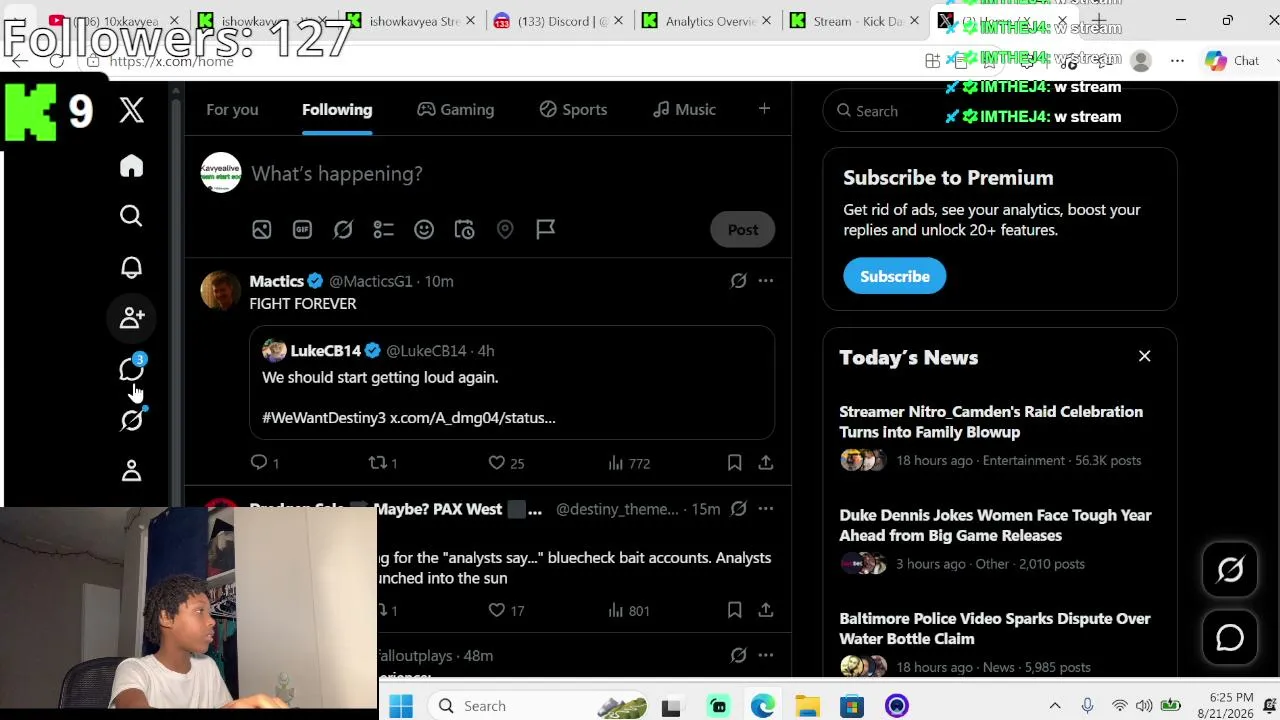1280x720 pixels.
Task: Ask Grok about the Falloutplays post
Action: [x=738, y=656]
